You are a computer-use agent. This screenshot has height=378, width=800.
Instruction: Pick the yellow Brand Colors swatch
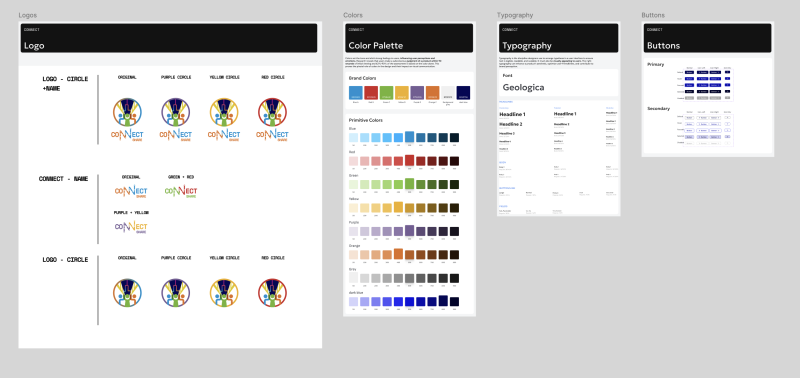pyautogui.click(x=402, y=93)
